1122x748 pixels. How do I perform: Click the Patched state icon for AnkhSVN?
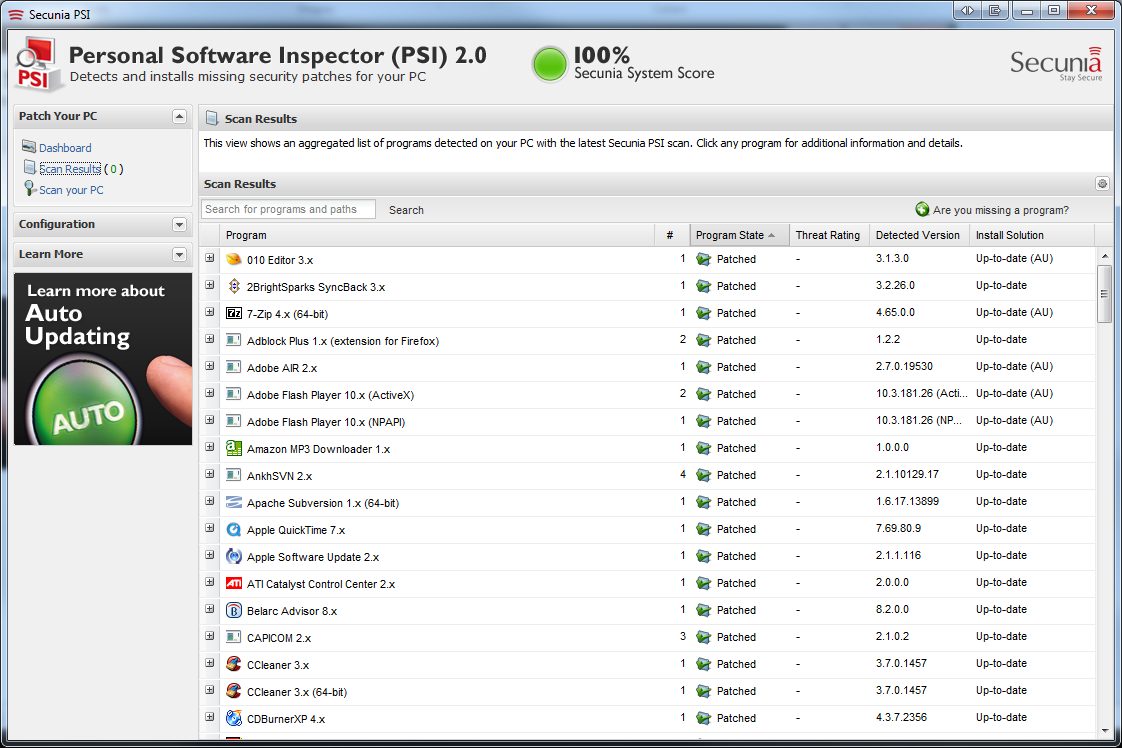click(703, 475)
